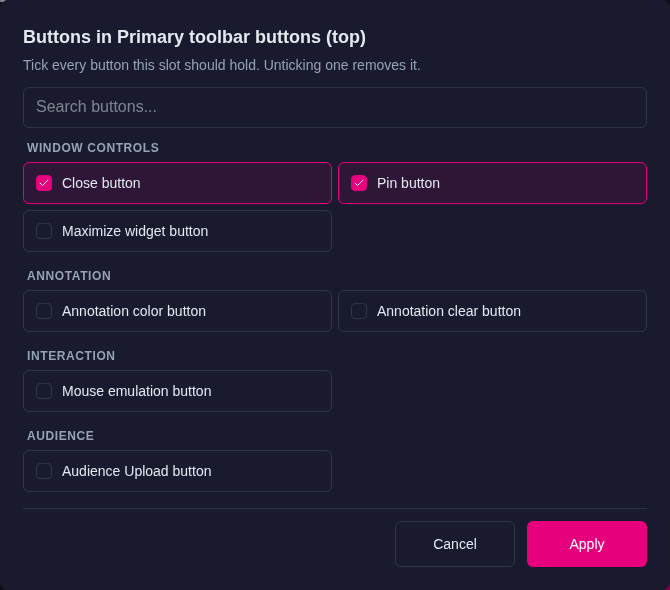Untick the Close button checkbox
Screen dimensions: 670x590
pos(44,183)
